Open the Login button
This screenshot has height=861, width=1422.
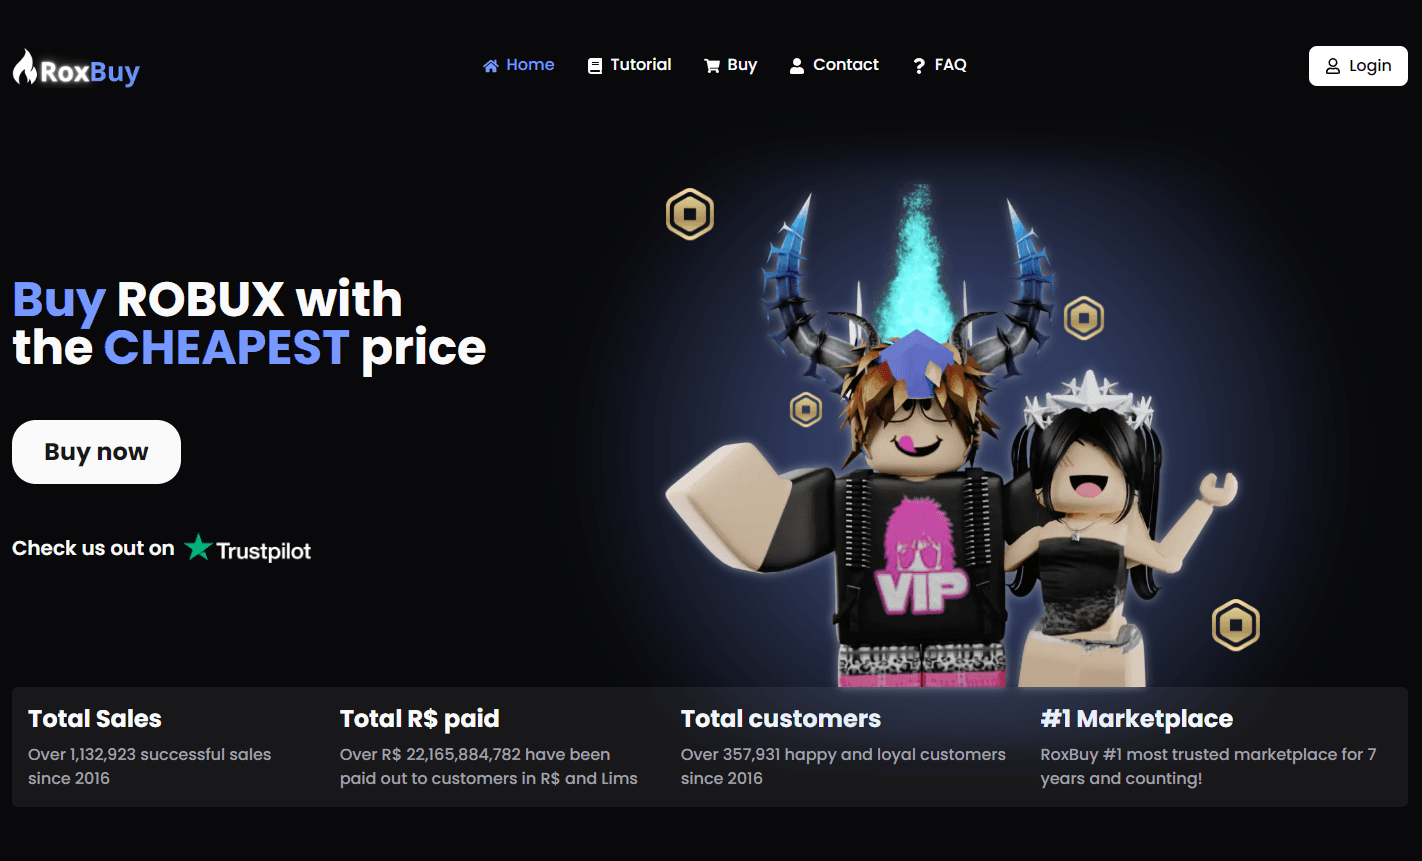(x=1358, y=66)
